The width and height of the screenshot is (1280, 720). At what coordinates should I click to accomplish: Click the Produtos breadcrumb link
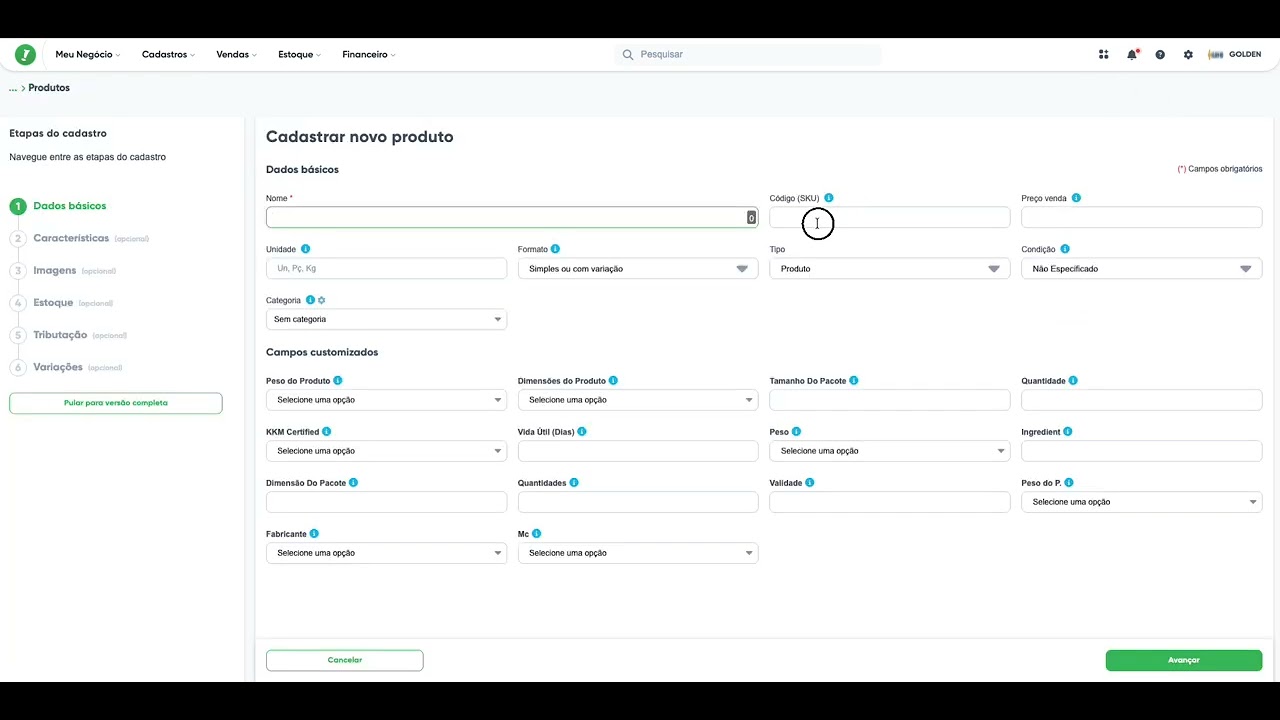coord(49,88)
